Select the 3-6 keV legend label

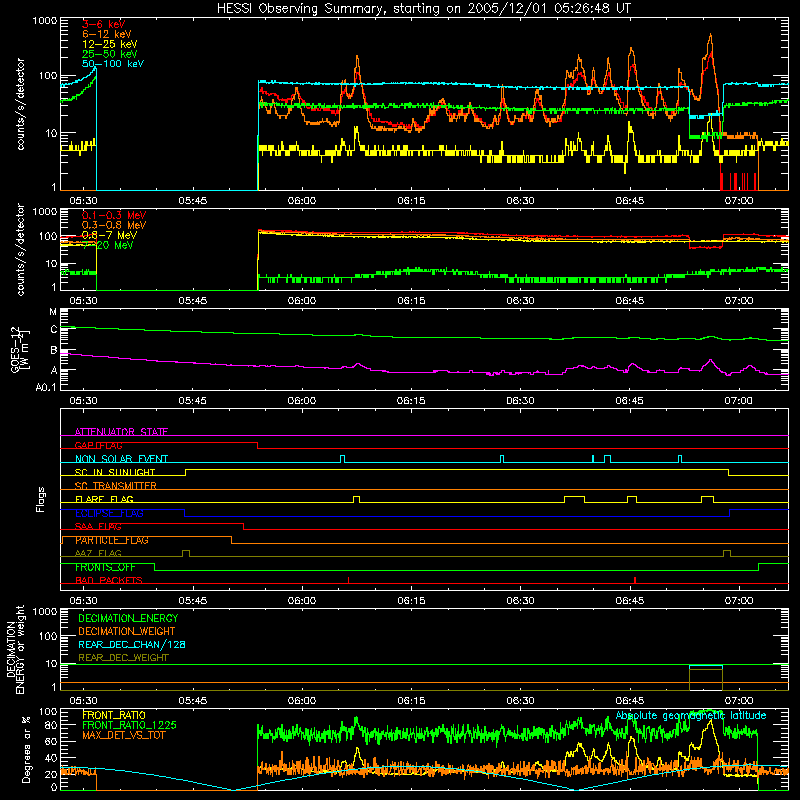point(104,24)
